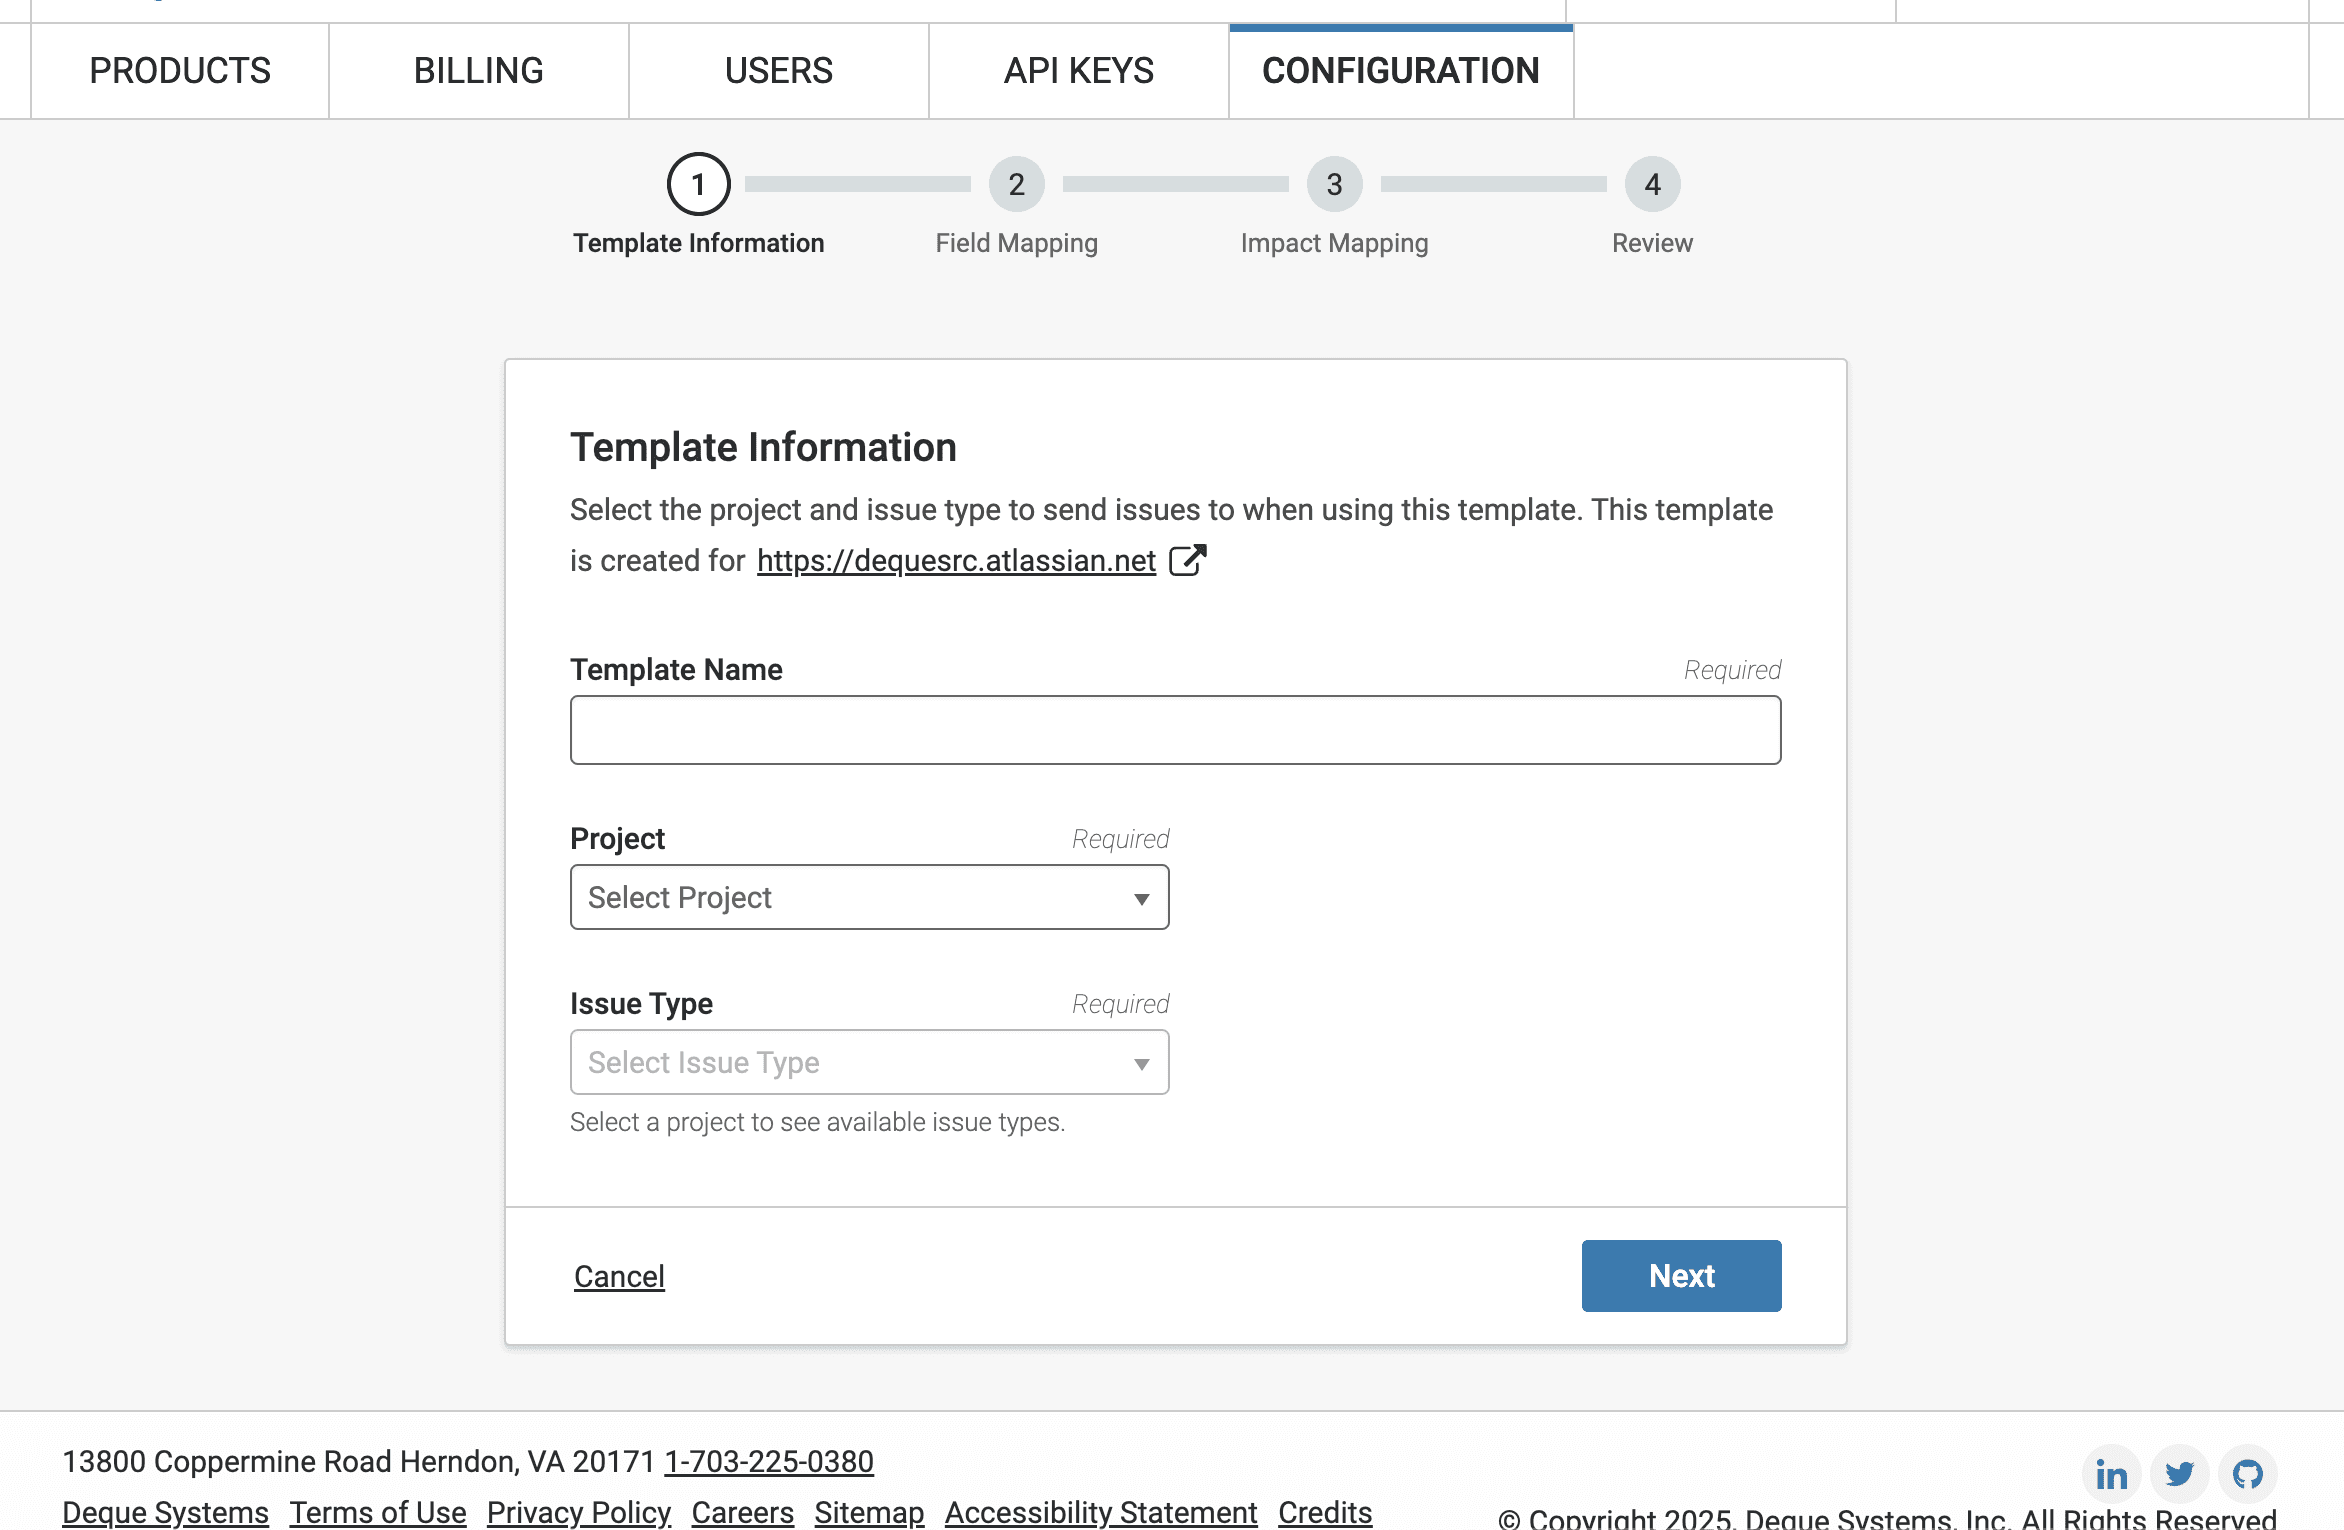Open the dequesrc.atlassian.net link
The image size is (2344, 1530).
pos(956,561)
